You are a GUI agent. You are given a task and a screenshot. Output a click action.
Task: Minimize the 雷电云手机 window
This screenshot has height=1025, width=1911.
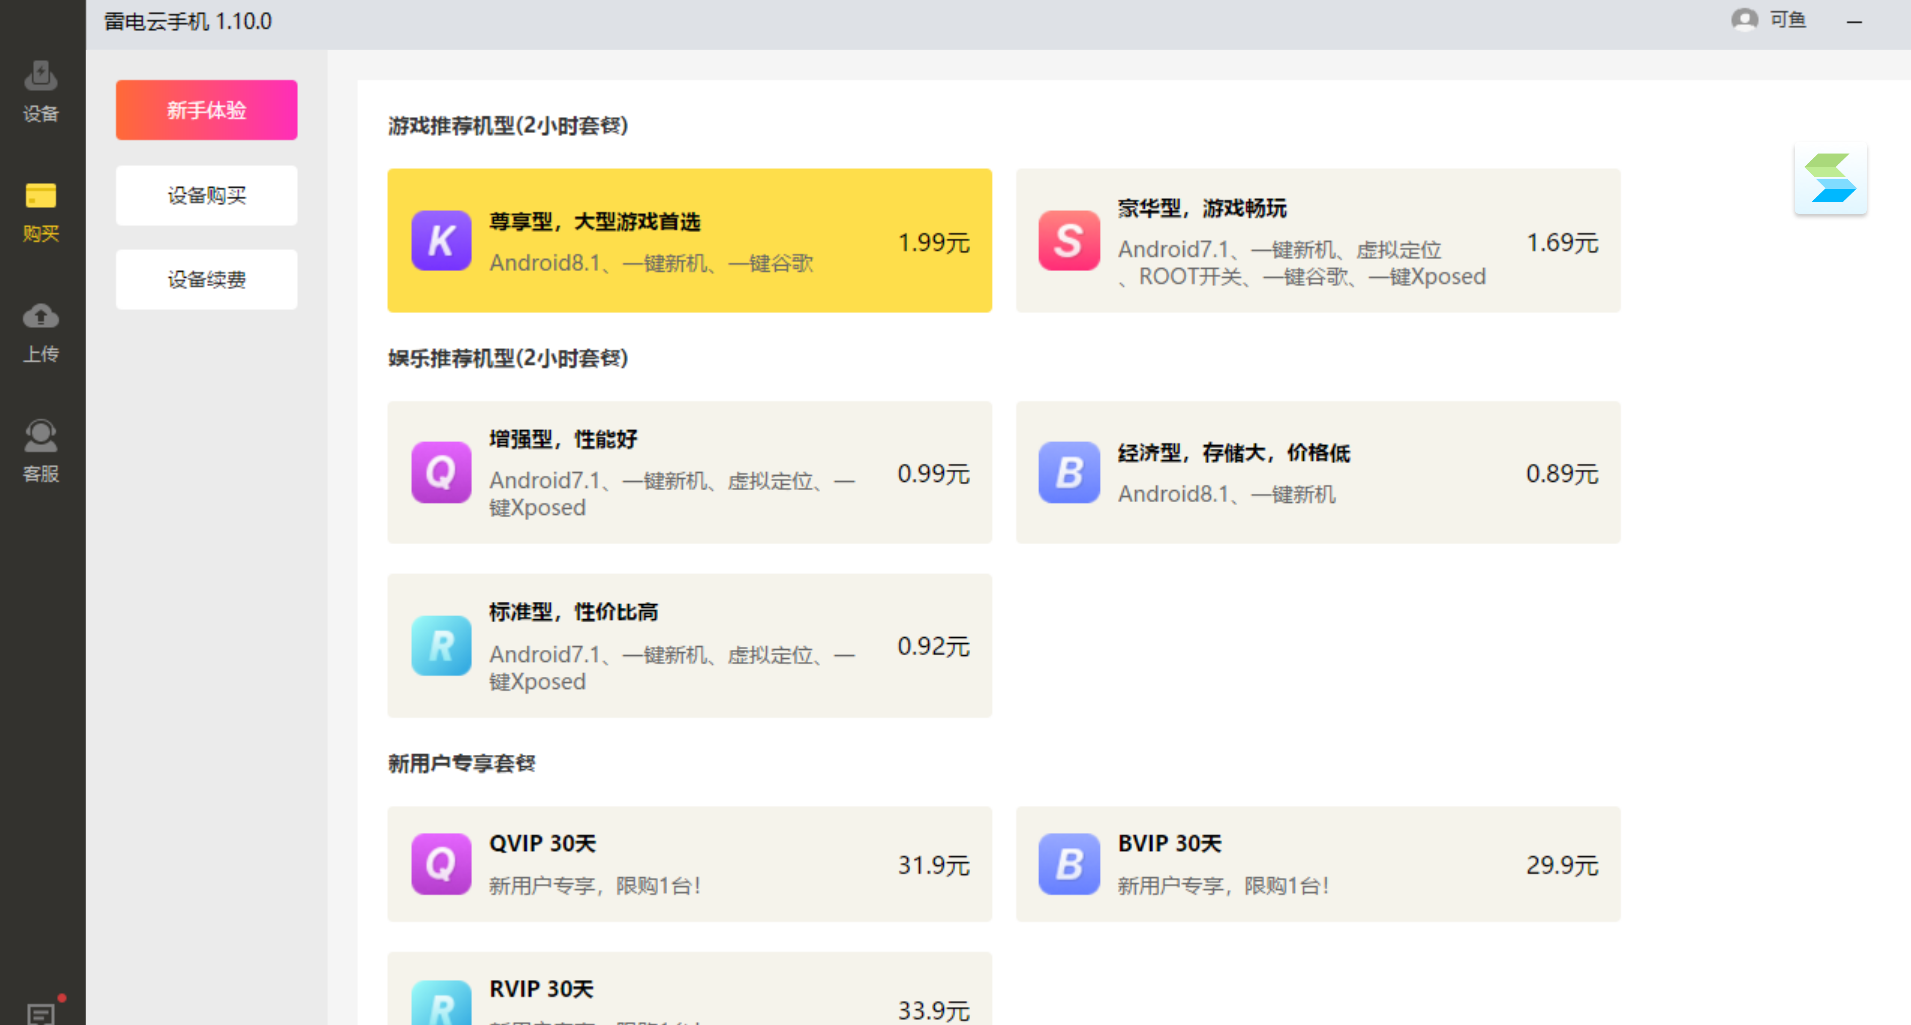(1854, 21)
